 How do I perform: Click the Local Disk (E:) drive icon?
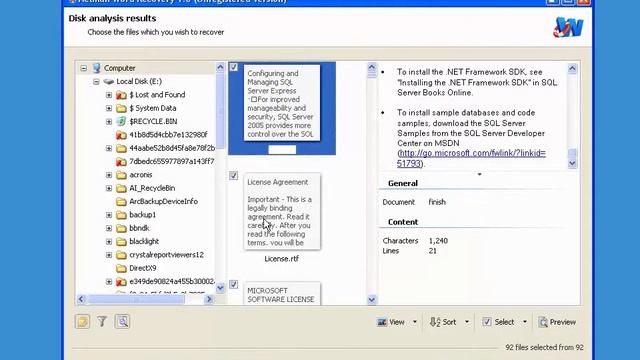109,81
